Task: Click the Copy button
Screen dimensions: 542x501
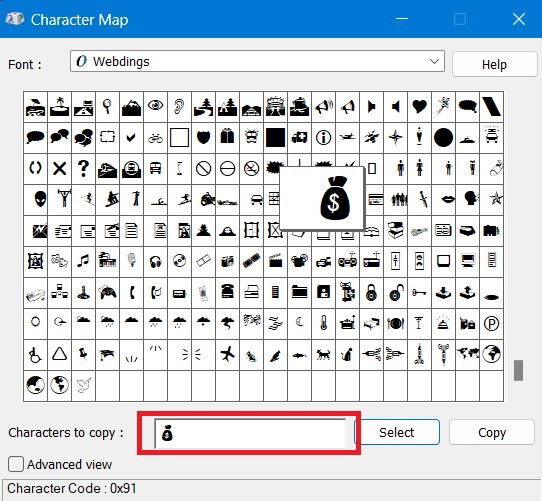Action: (492, 432)
